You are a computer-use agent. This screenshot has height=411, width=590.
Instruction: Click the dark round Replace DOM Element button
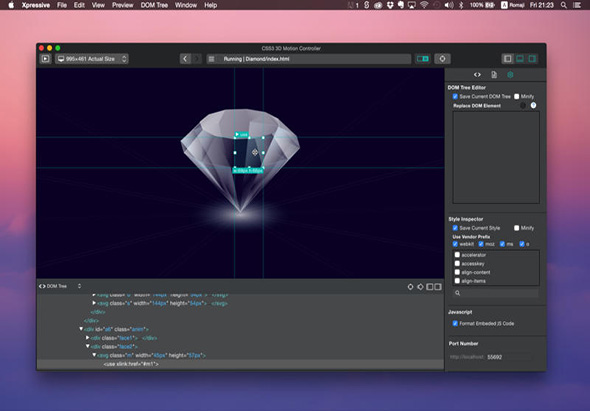coord(523,105)
